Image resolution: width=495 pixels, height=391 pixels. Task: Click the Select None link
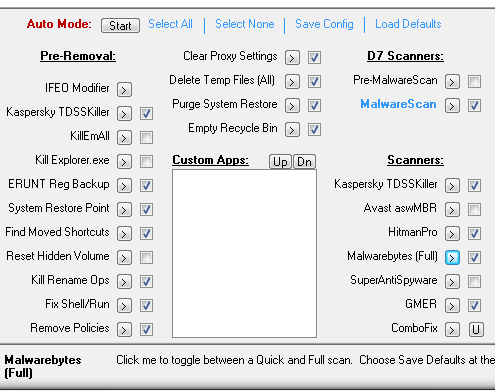(245, 24)
